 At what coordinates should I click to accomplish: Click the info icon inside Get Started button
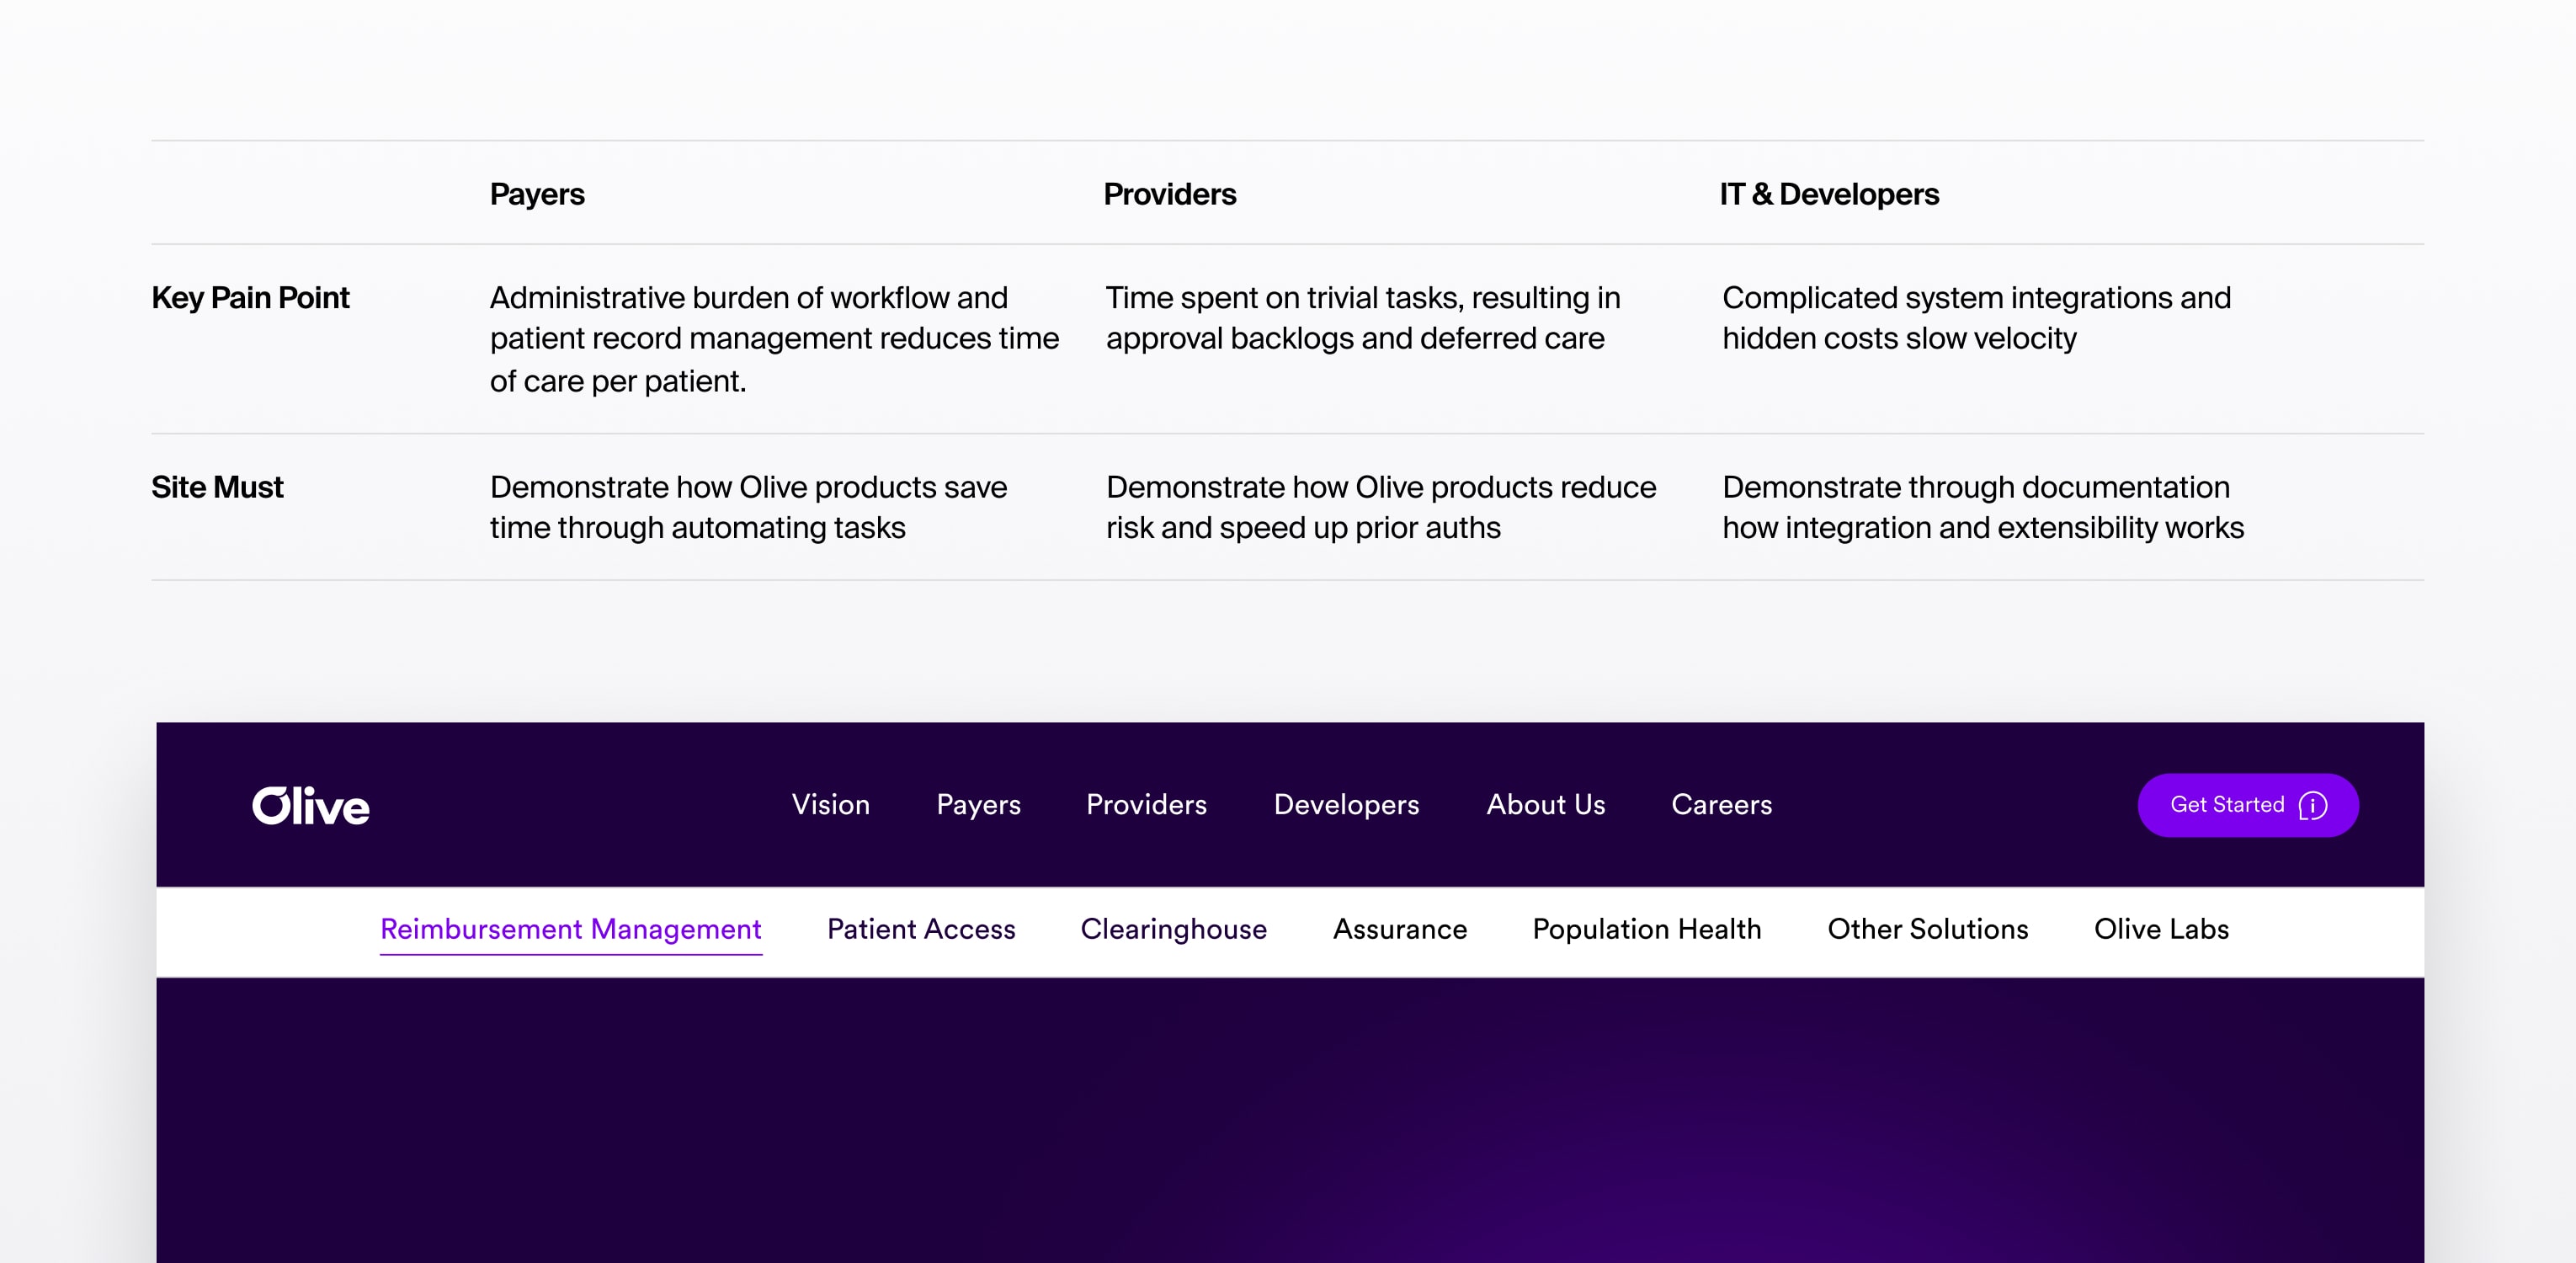click(x=2314, y=805)
